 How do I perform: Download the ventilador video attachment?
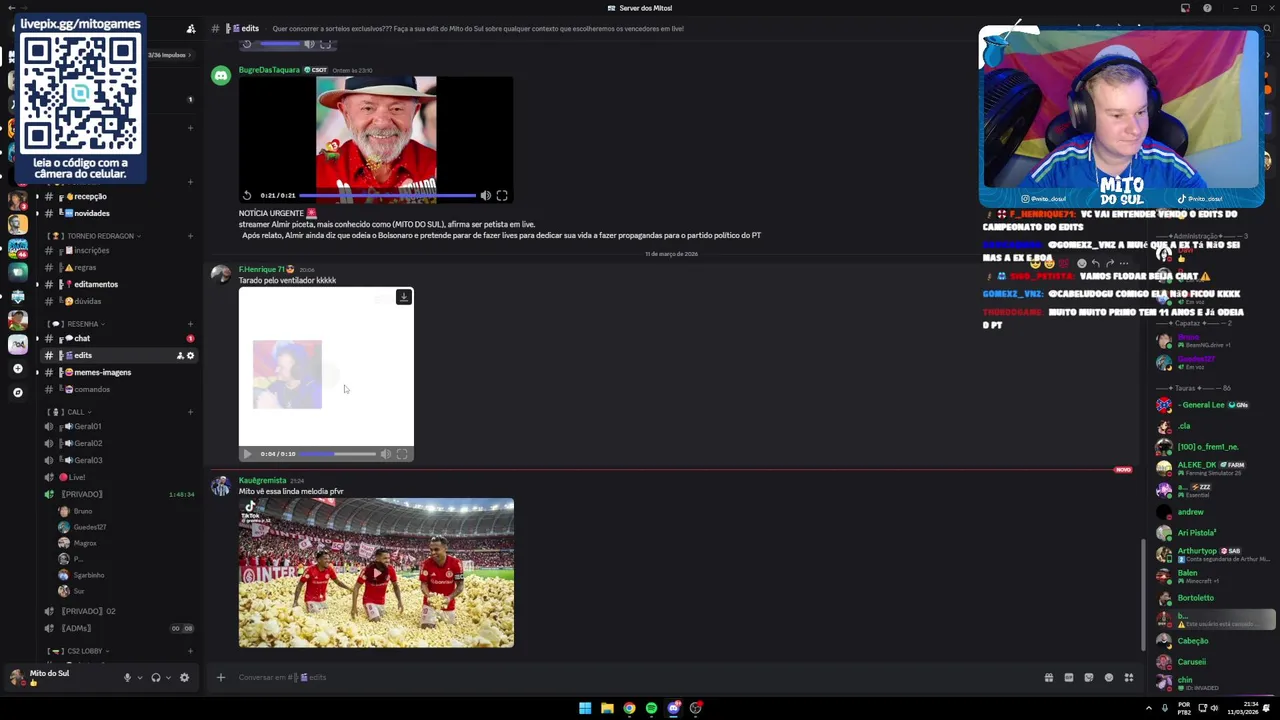(x=404, y=297)
